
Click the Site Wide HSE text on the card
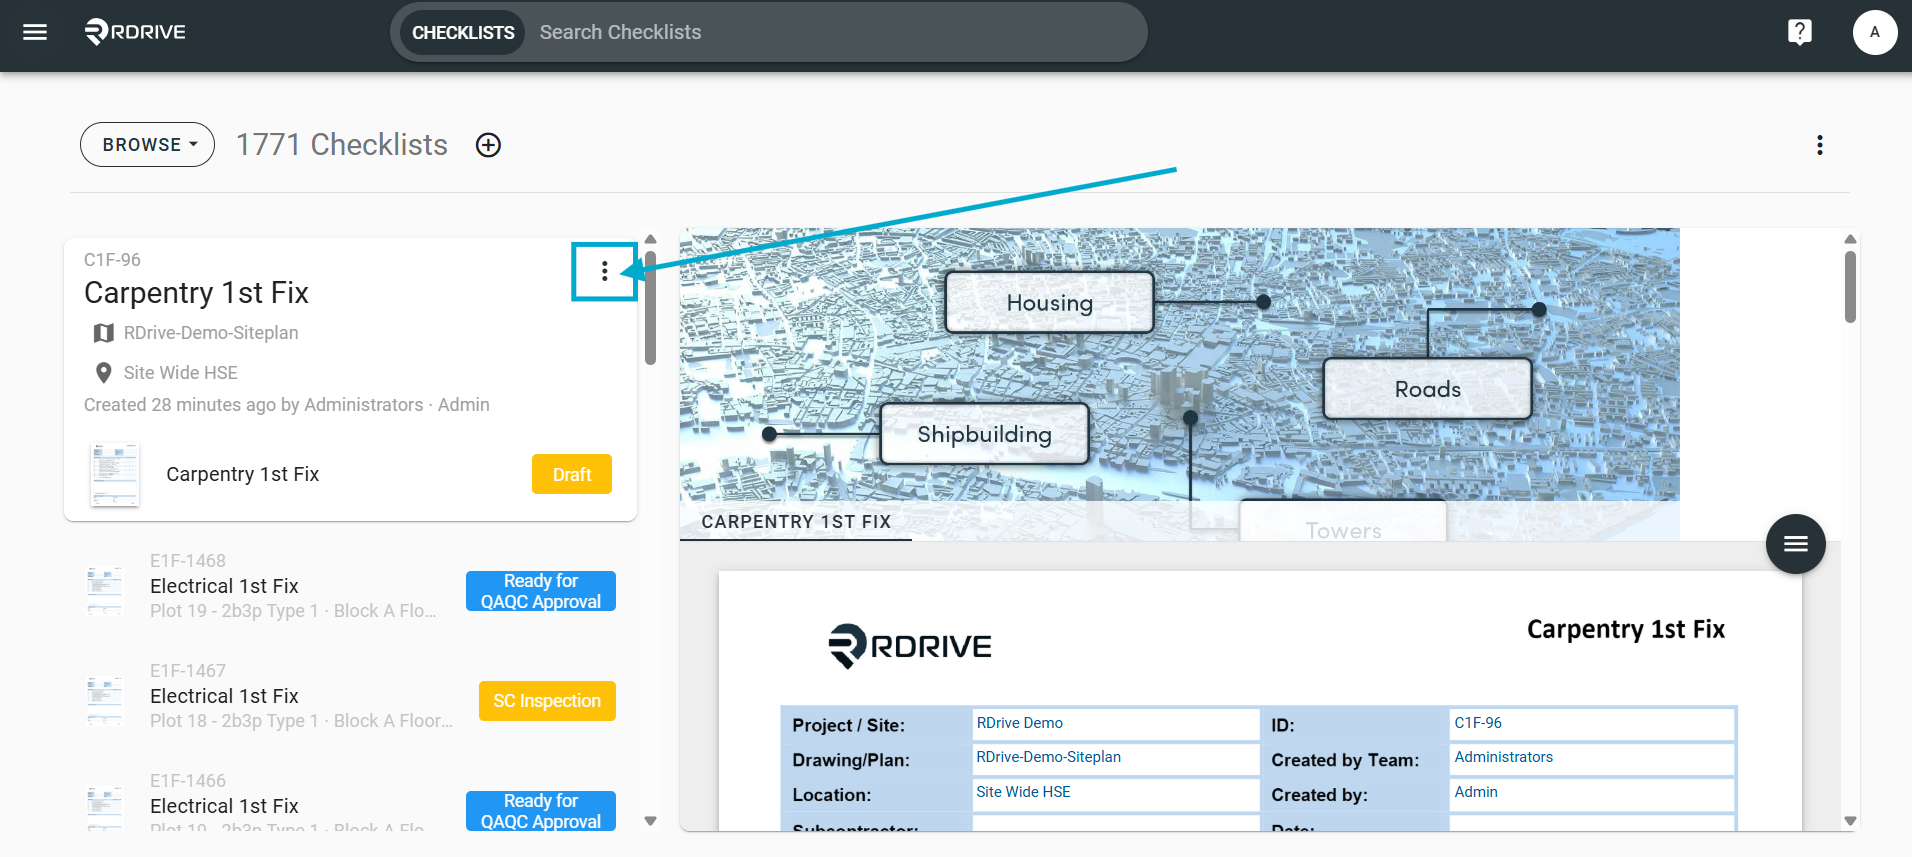181,373
